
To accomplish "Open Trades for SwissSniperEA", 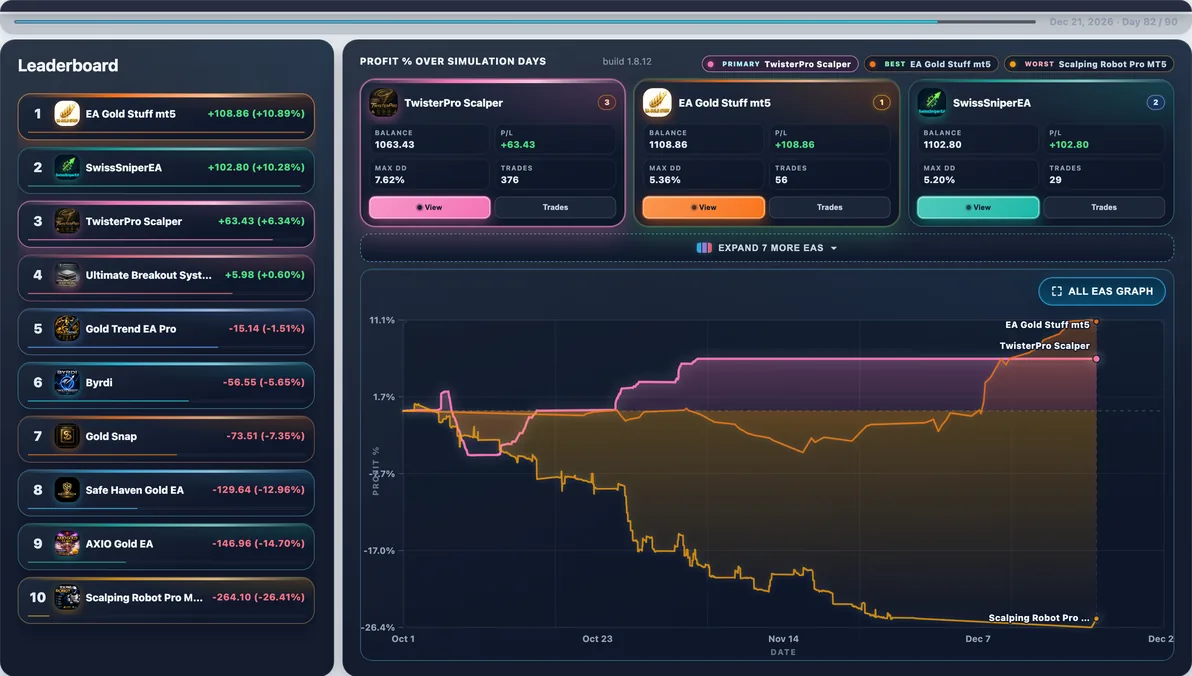I will coord(1104,208).
